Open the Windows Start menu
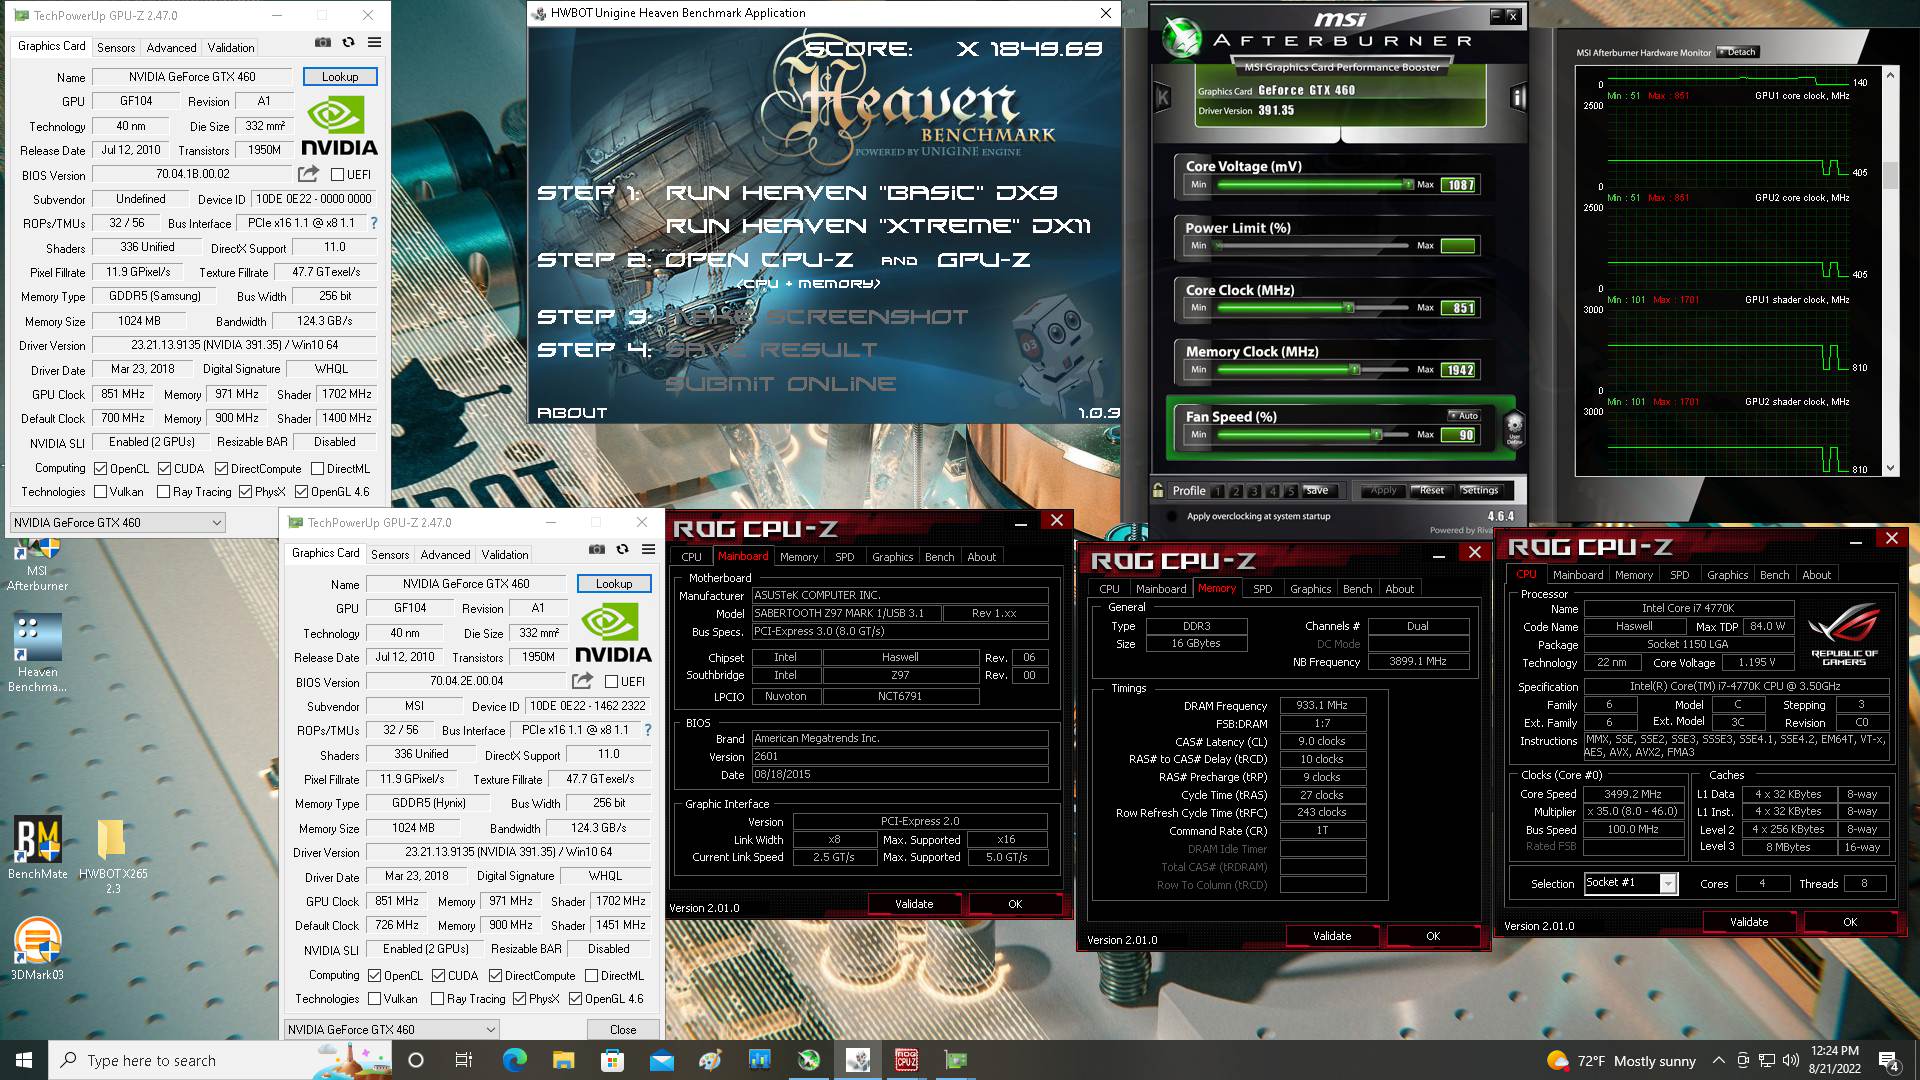The width and height of the screenshot is (1920, 1080). (24, 1060)
